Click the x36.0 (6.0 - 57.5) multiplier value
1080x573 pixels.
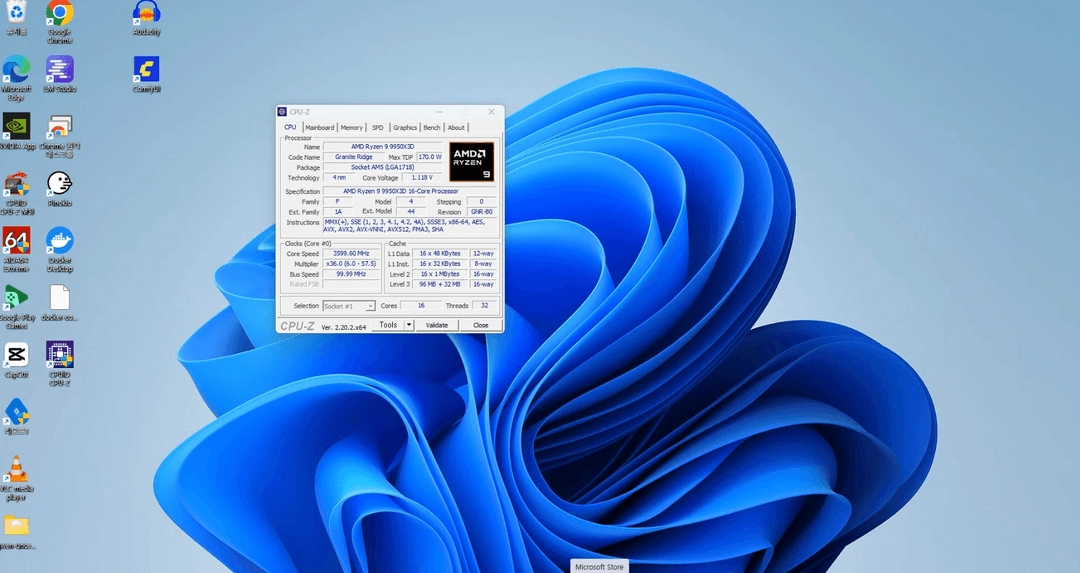[351, 264]
